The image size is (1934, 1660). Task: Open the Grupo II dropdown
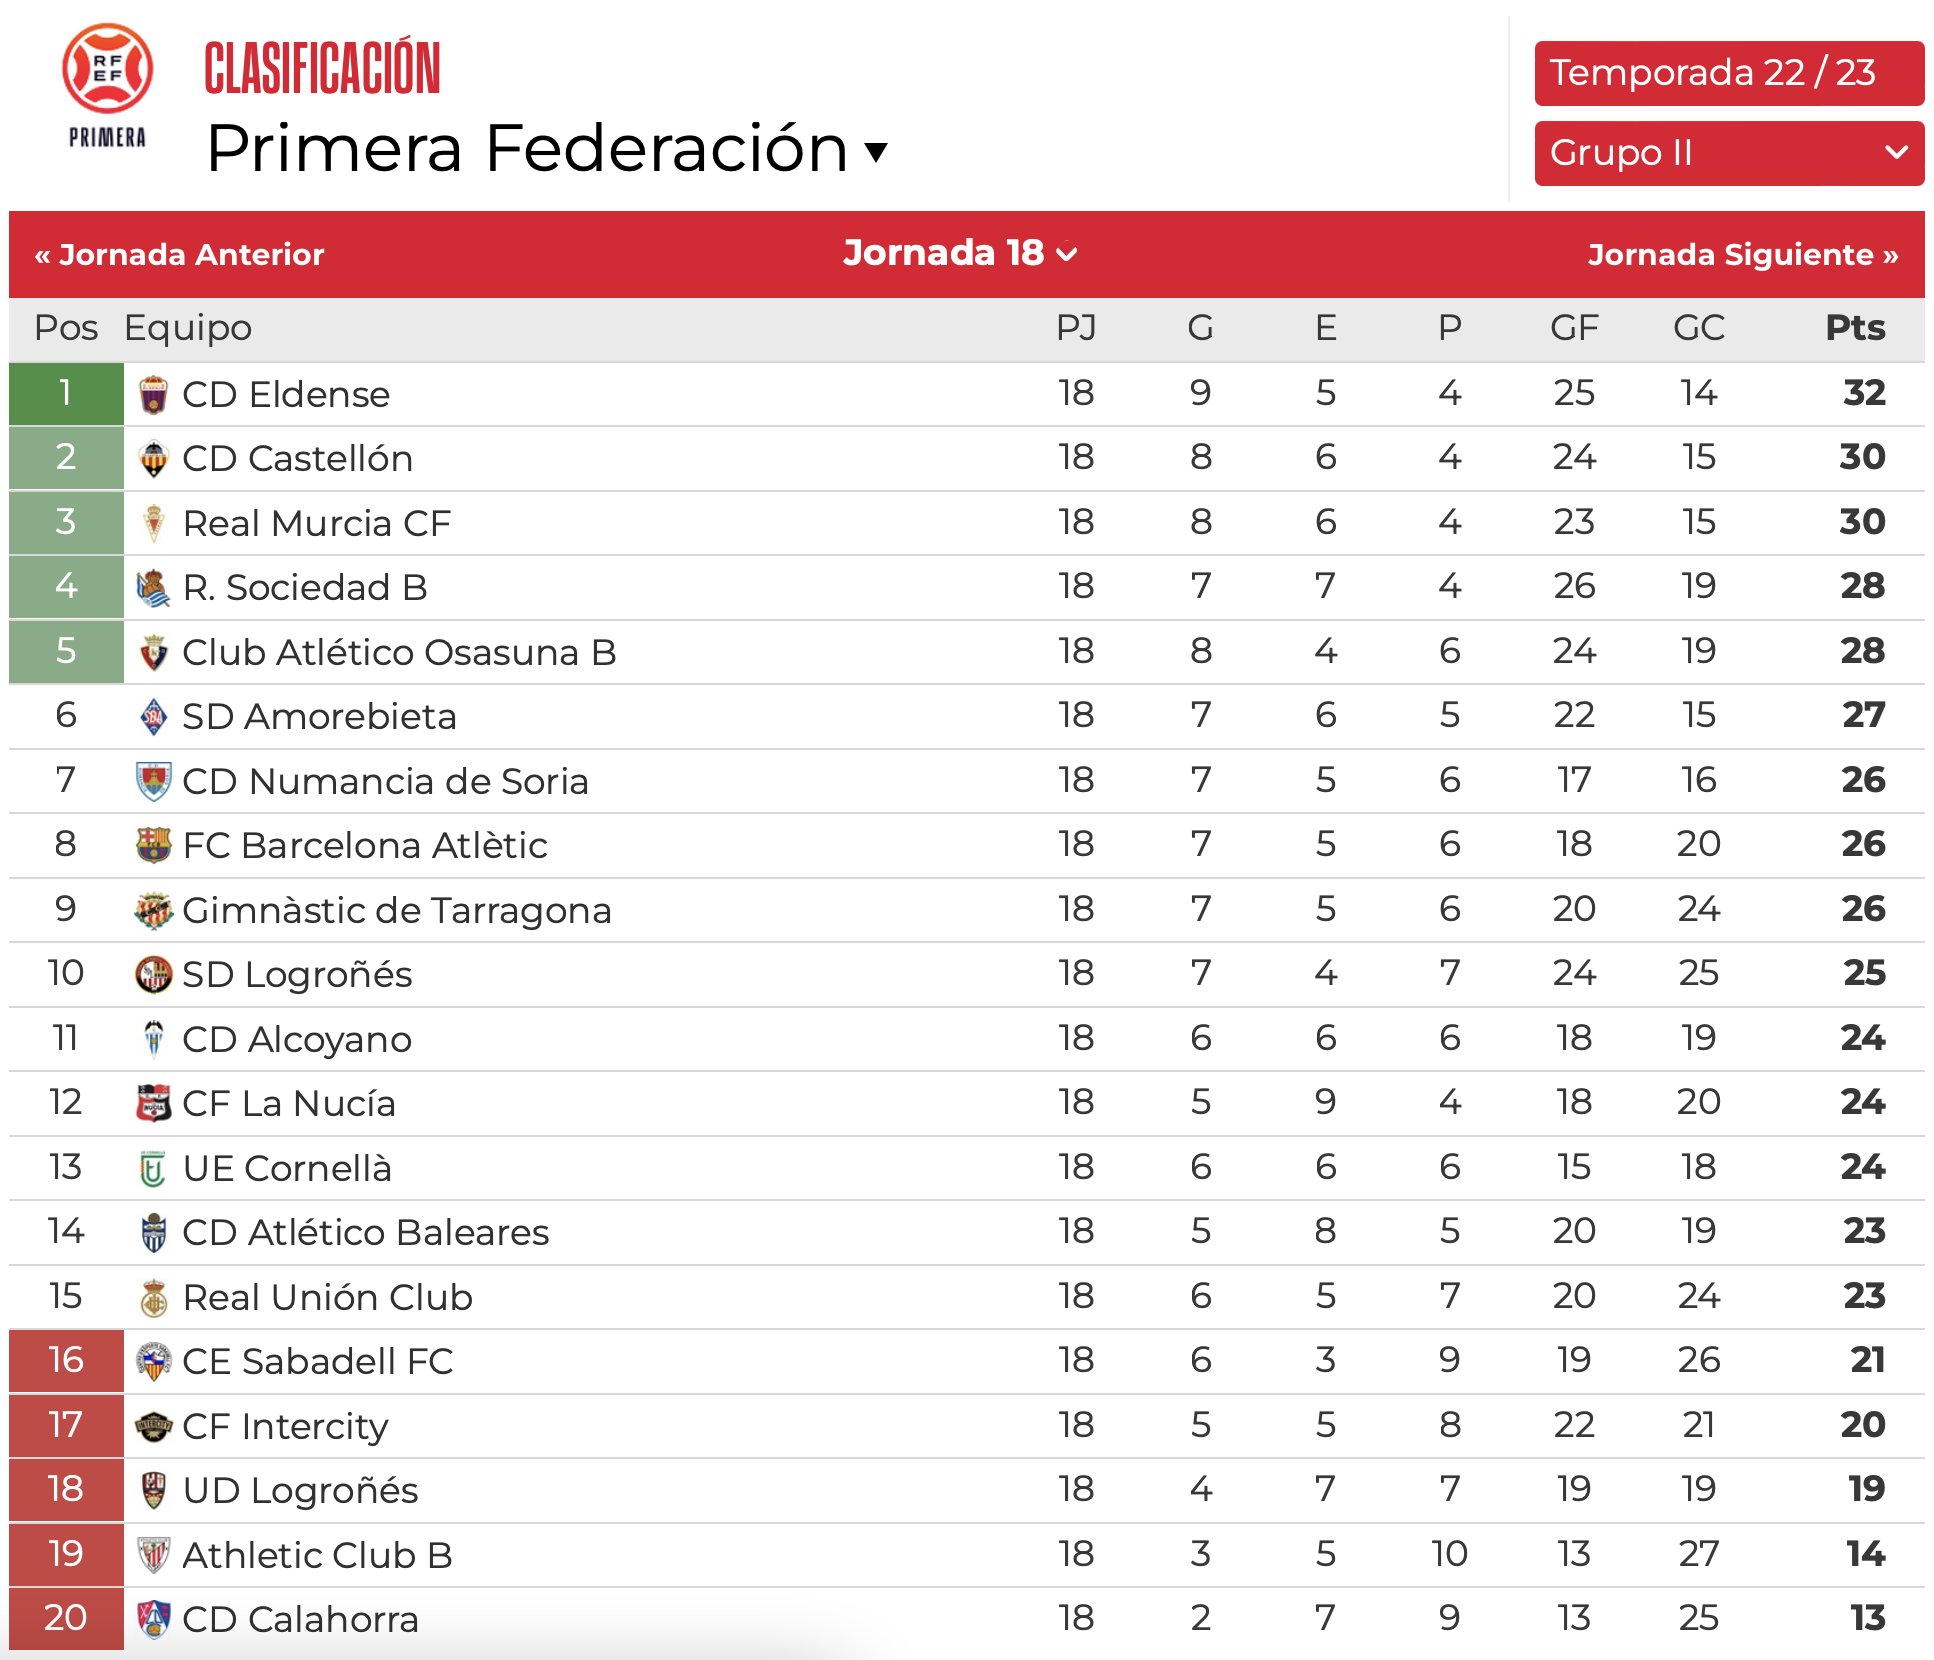[x=1729, y=153]
